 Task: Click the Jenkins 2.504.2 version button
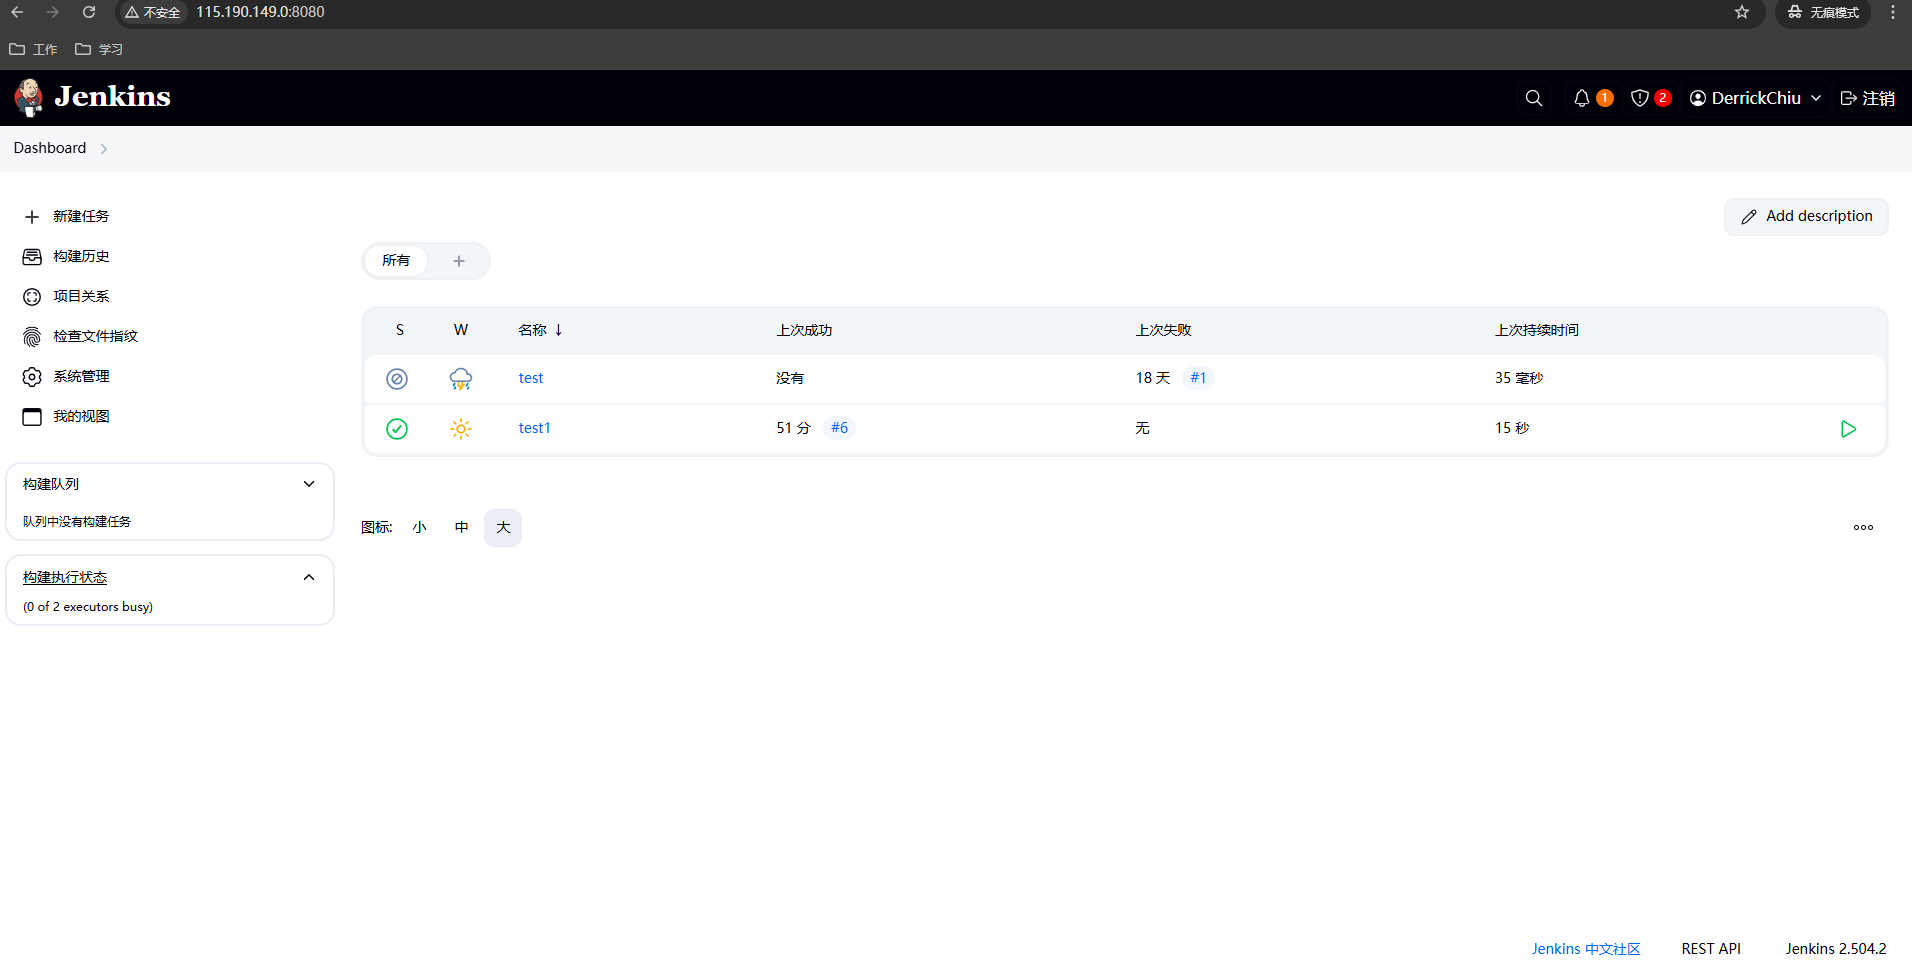(x=1836, y=949)
